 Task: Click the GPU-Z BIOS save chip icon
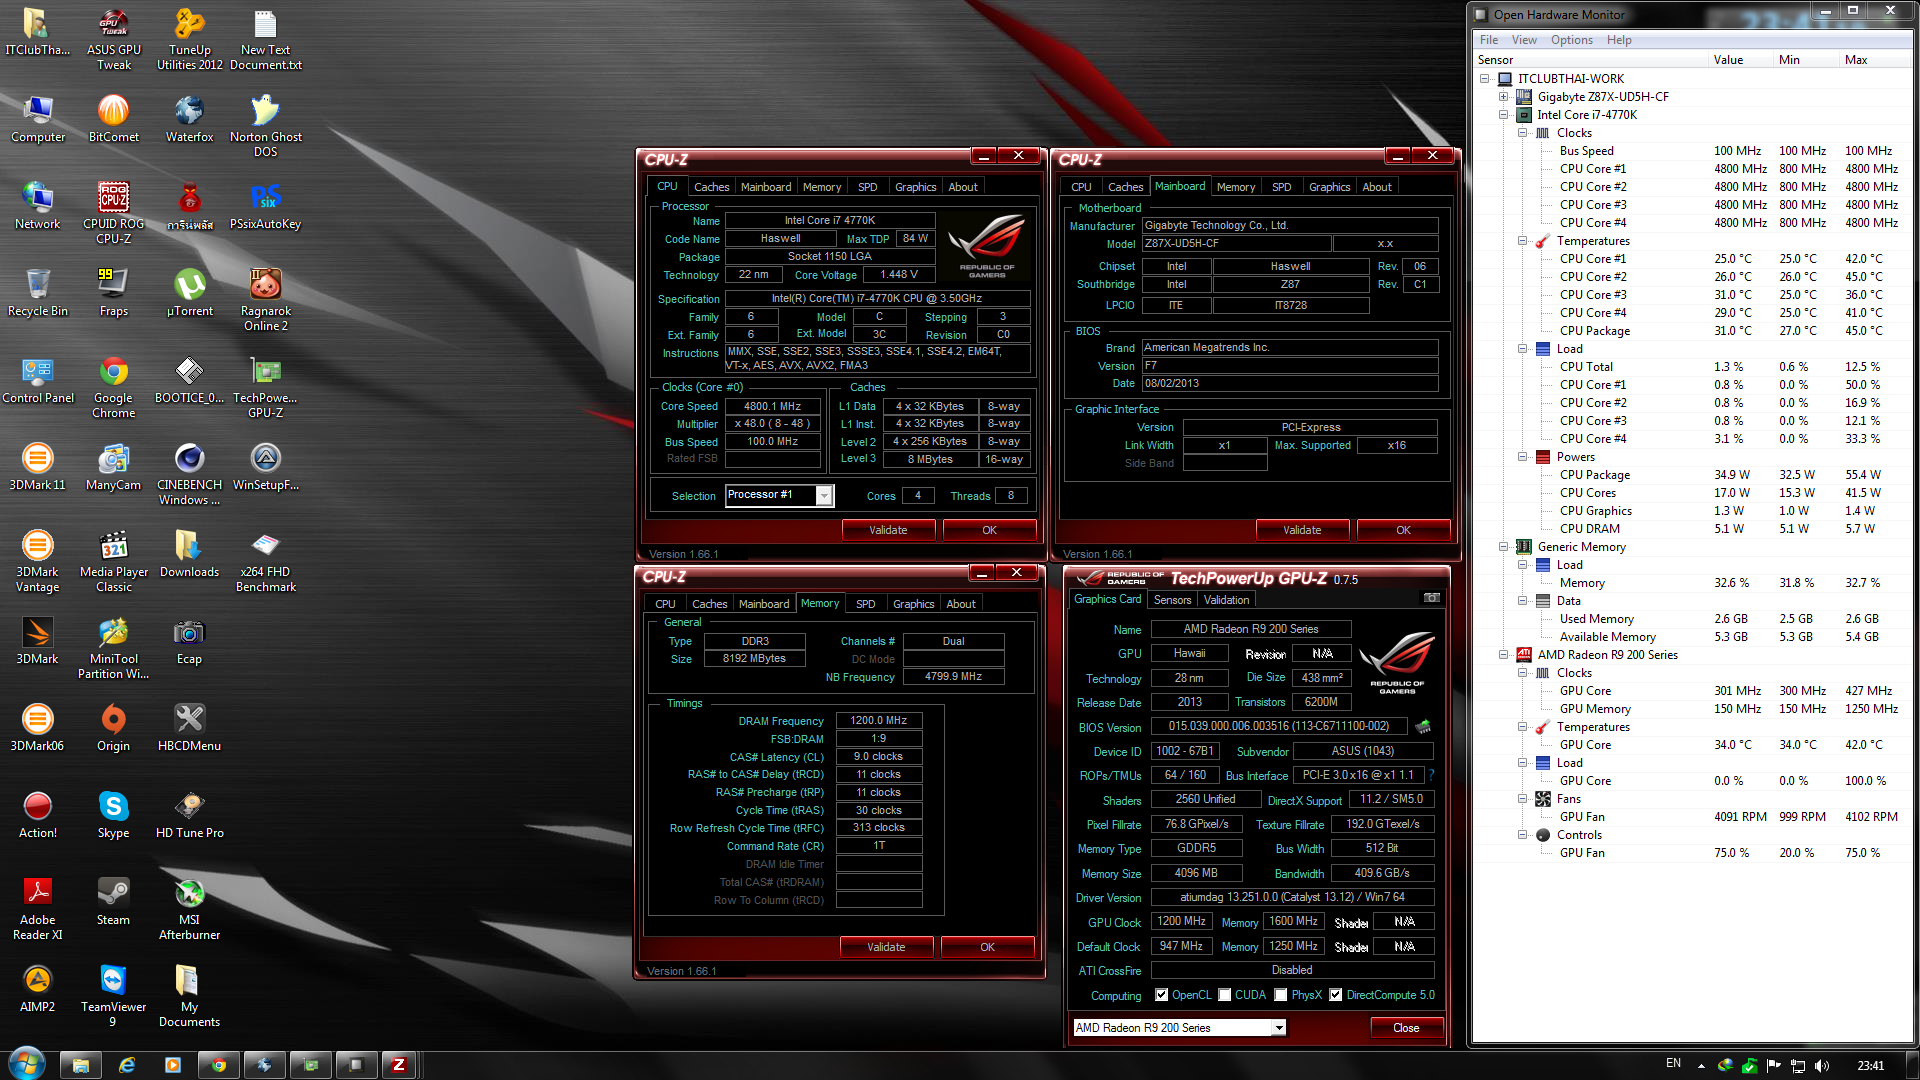[1423, 727]
